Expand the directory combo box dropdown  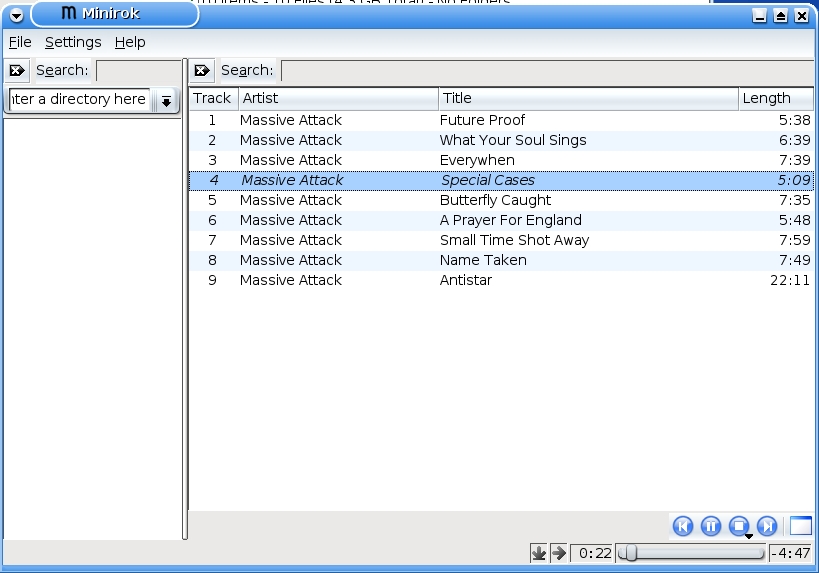[x=166, y=101]
